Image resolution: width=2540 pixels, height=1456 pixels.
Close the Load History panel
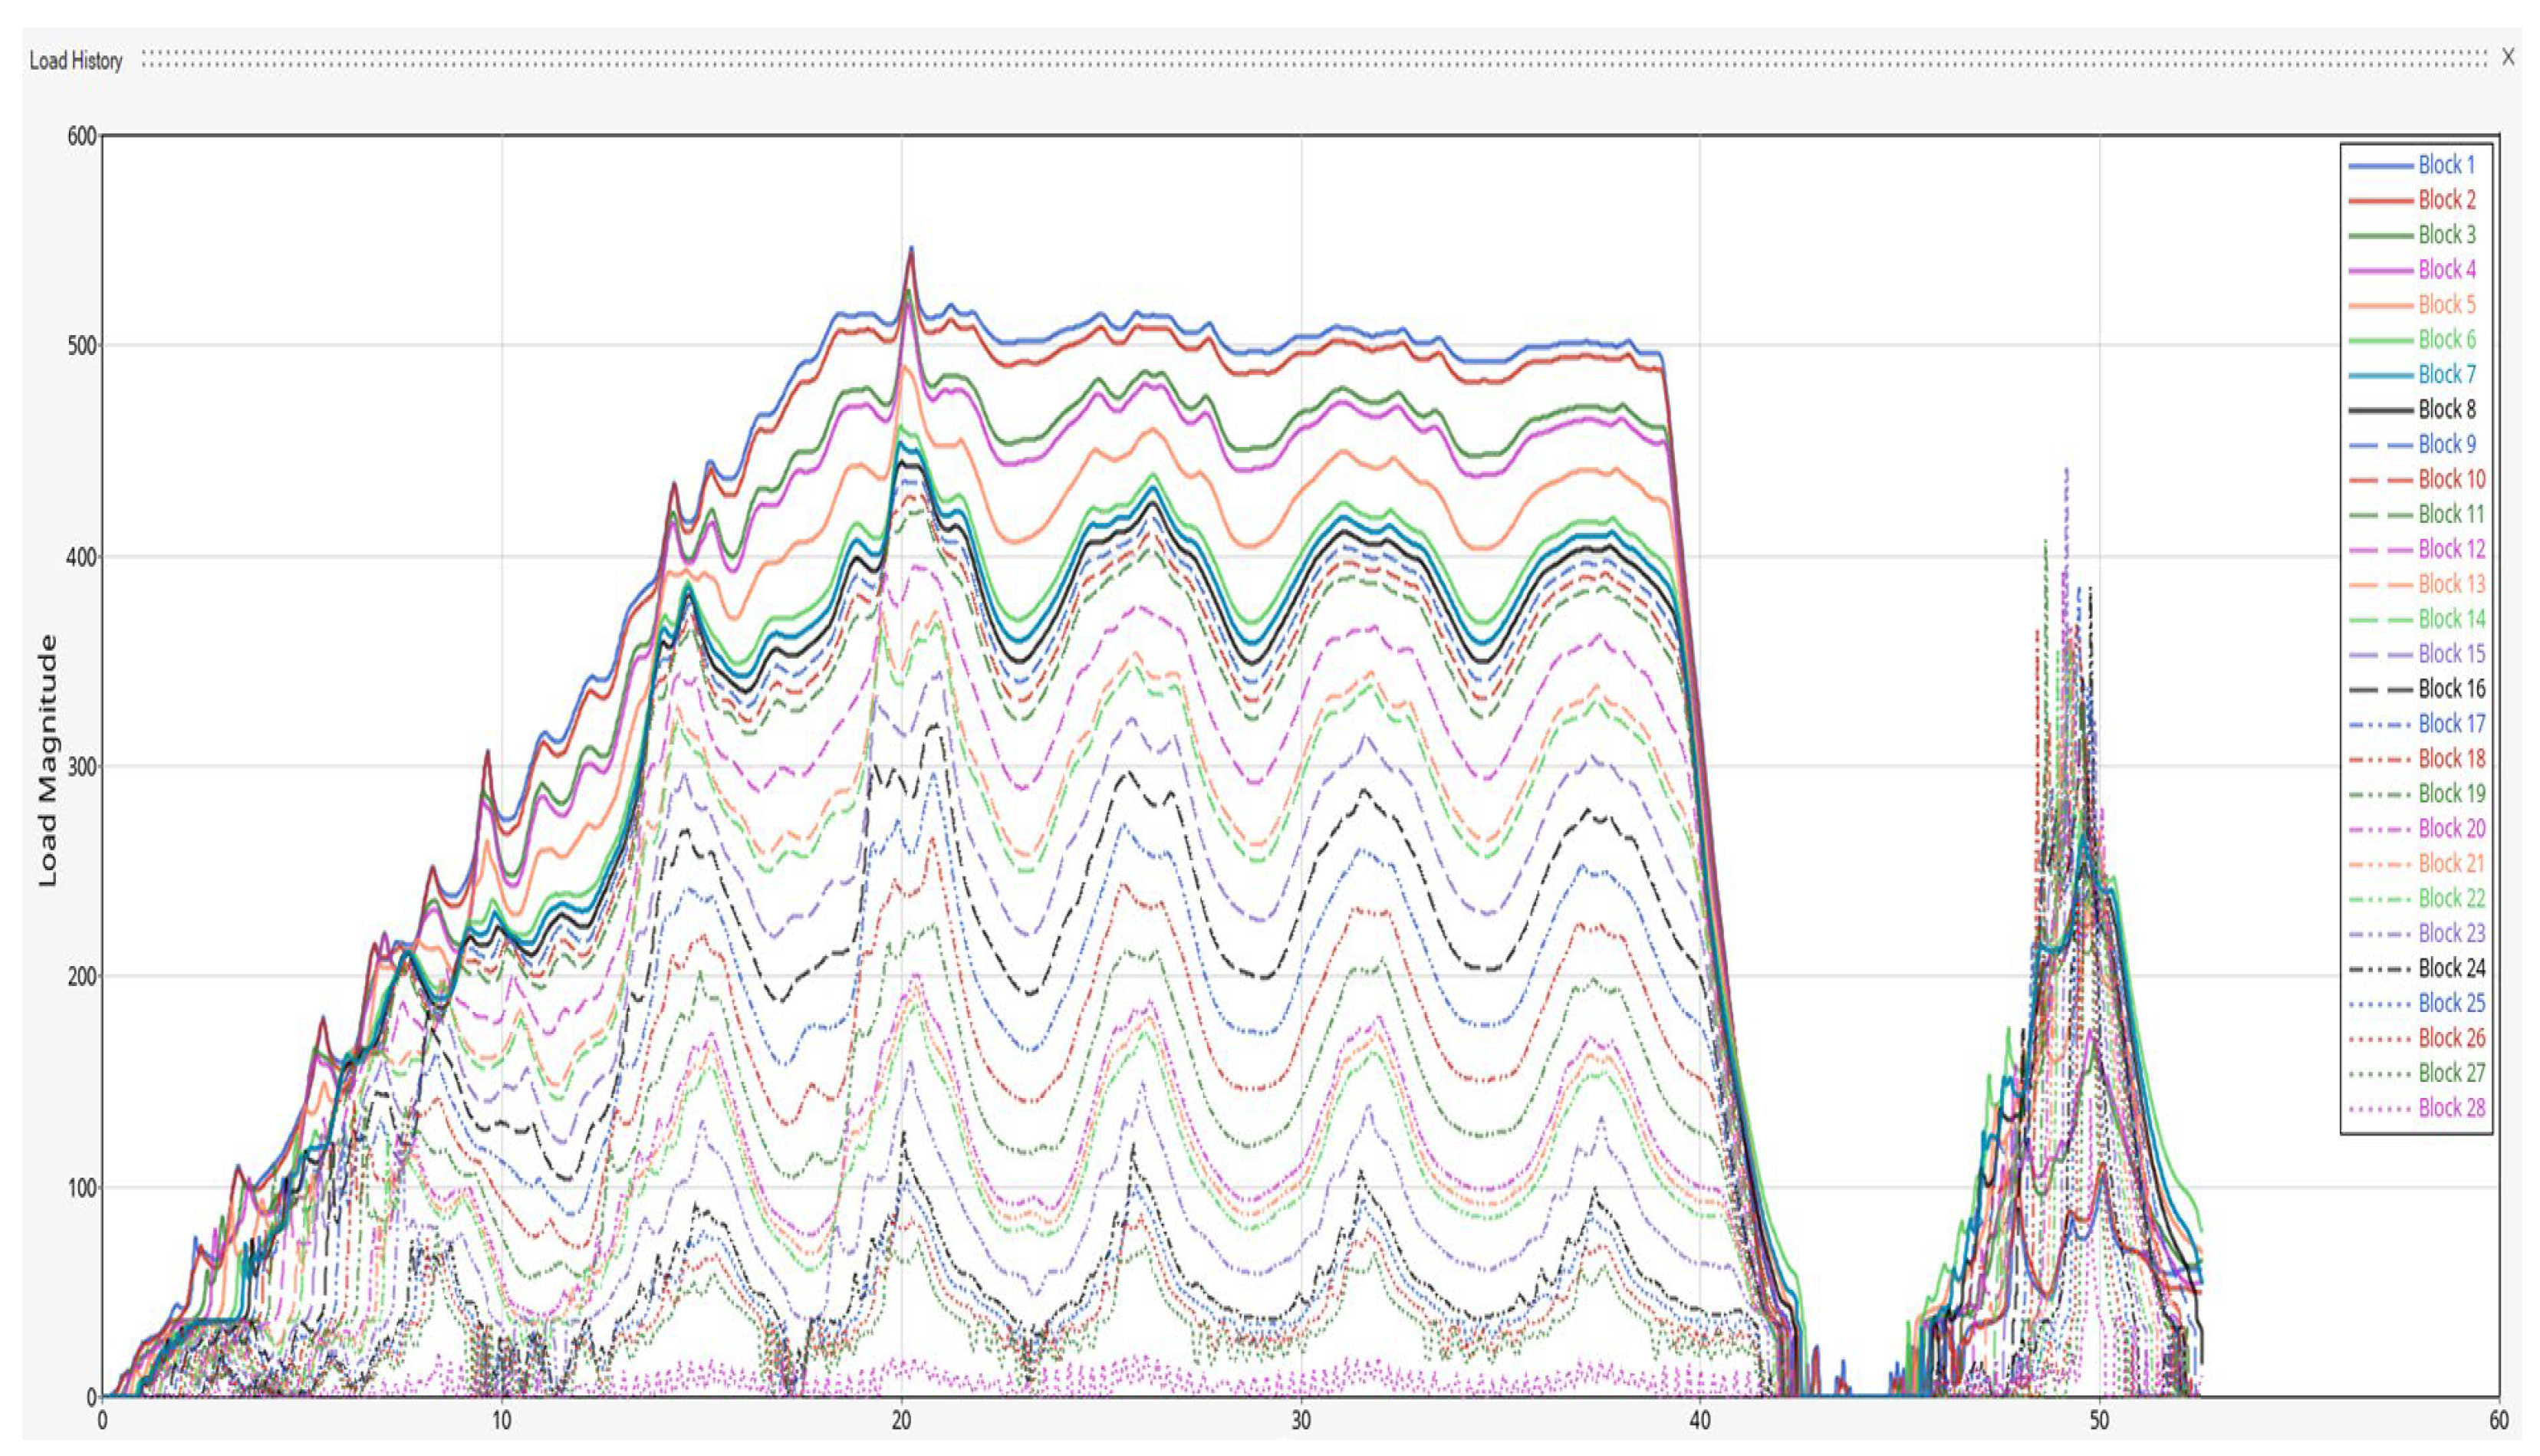pyautogui.click(x=2508, y=58)
